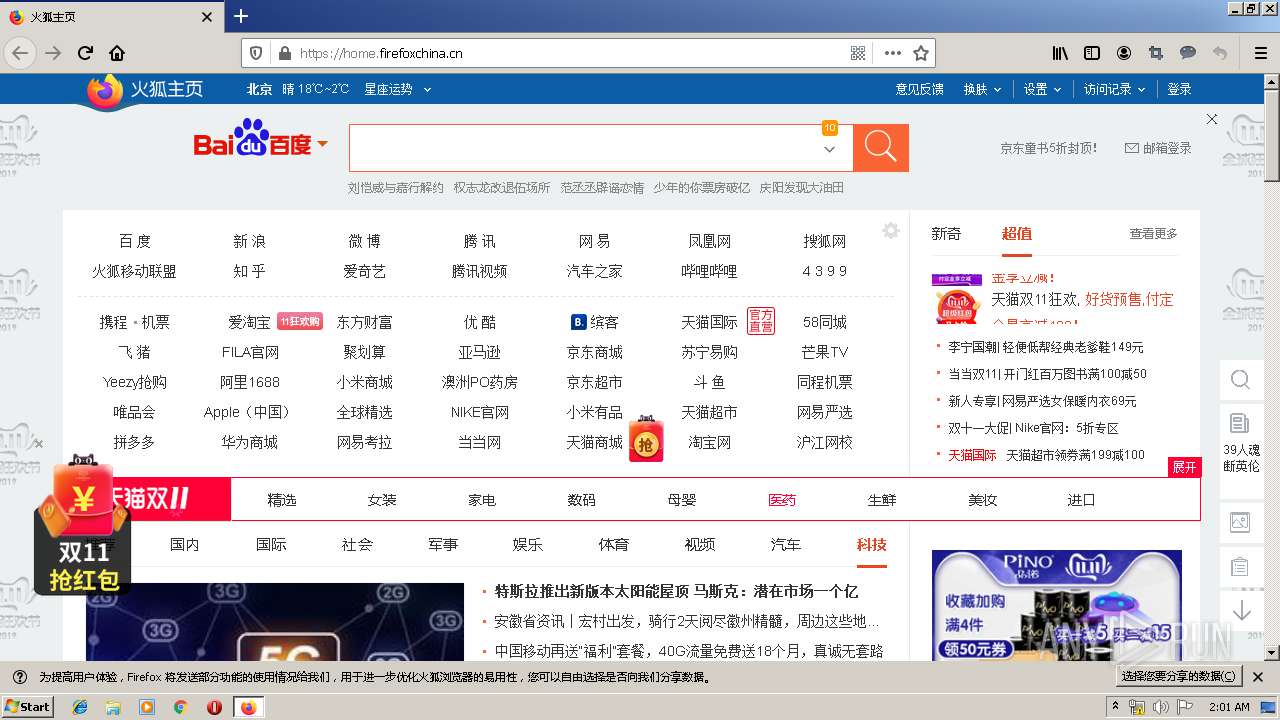1280x720 pixels.
Task: Click the sidebar down arrow icon
Action: pos(1241,610)
